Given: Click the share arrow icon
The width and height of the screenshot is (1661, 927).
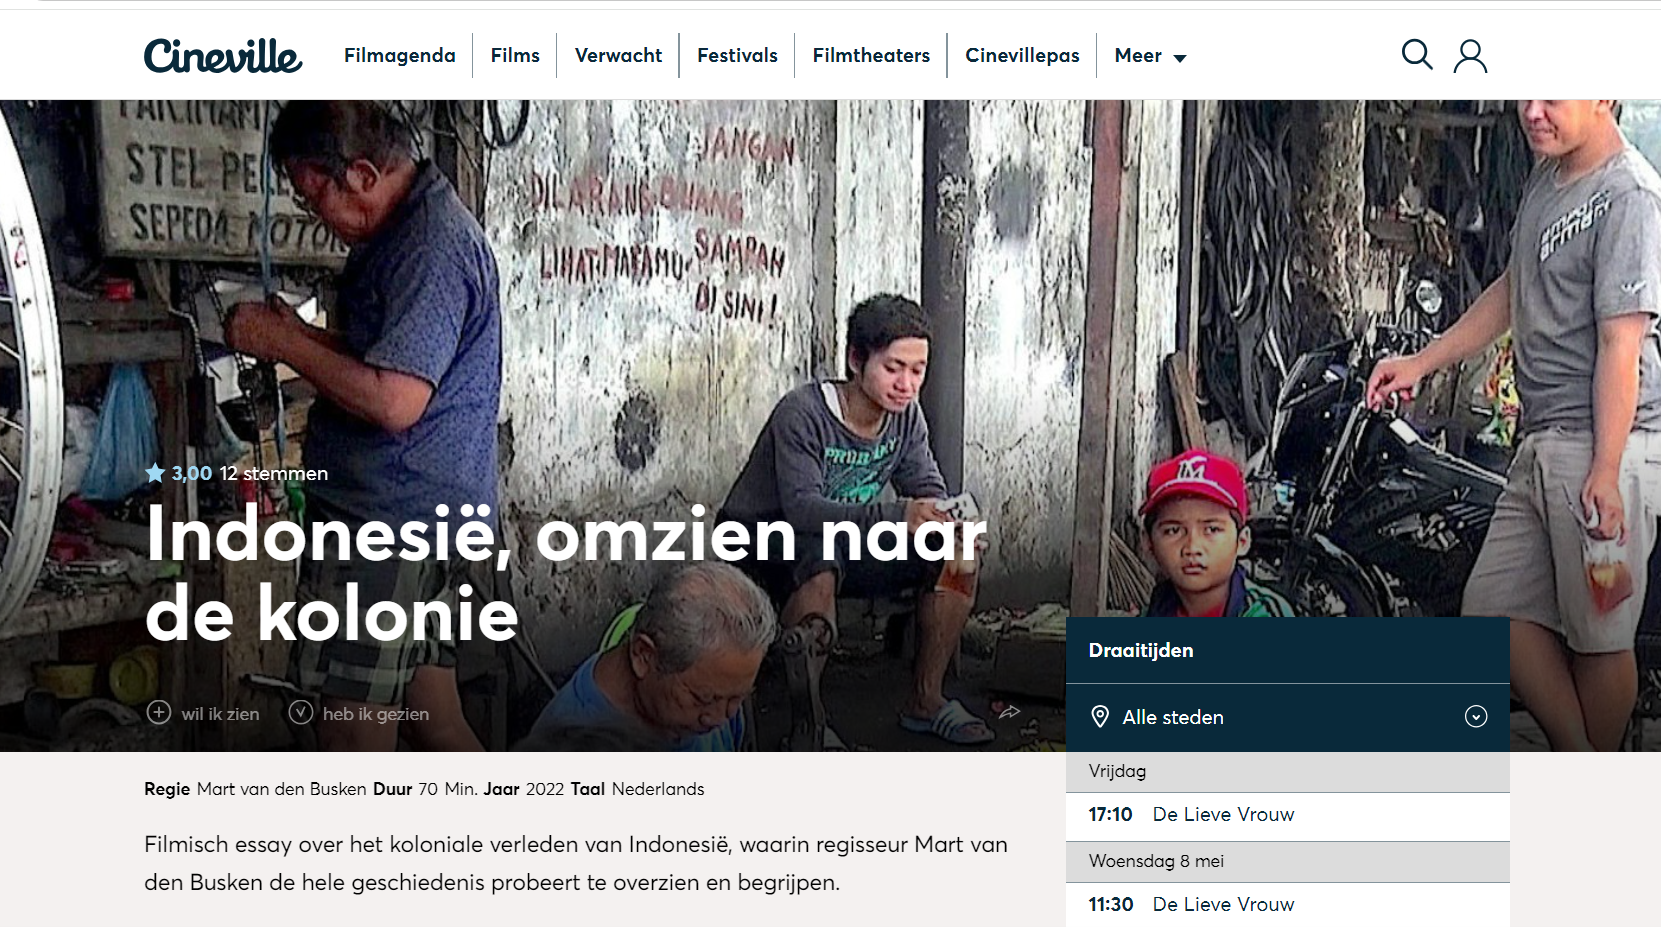Looking at the screenshot, I should coord(1009,712).
